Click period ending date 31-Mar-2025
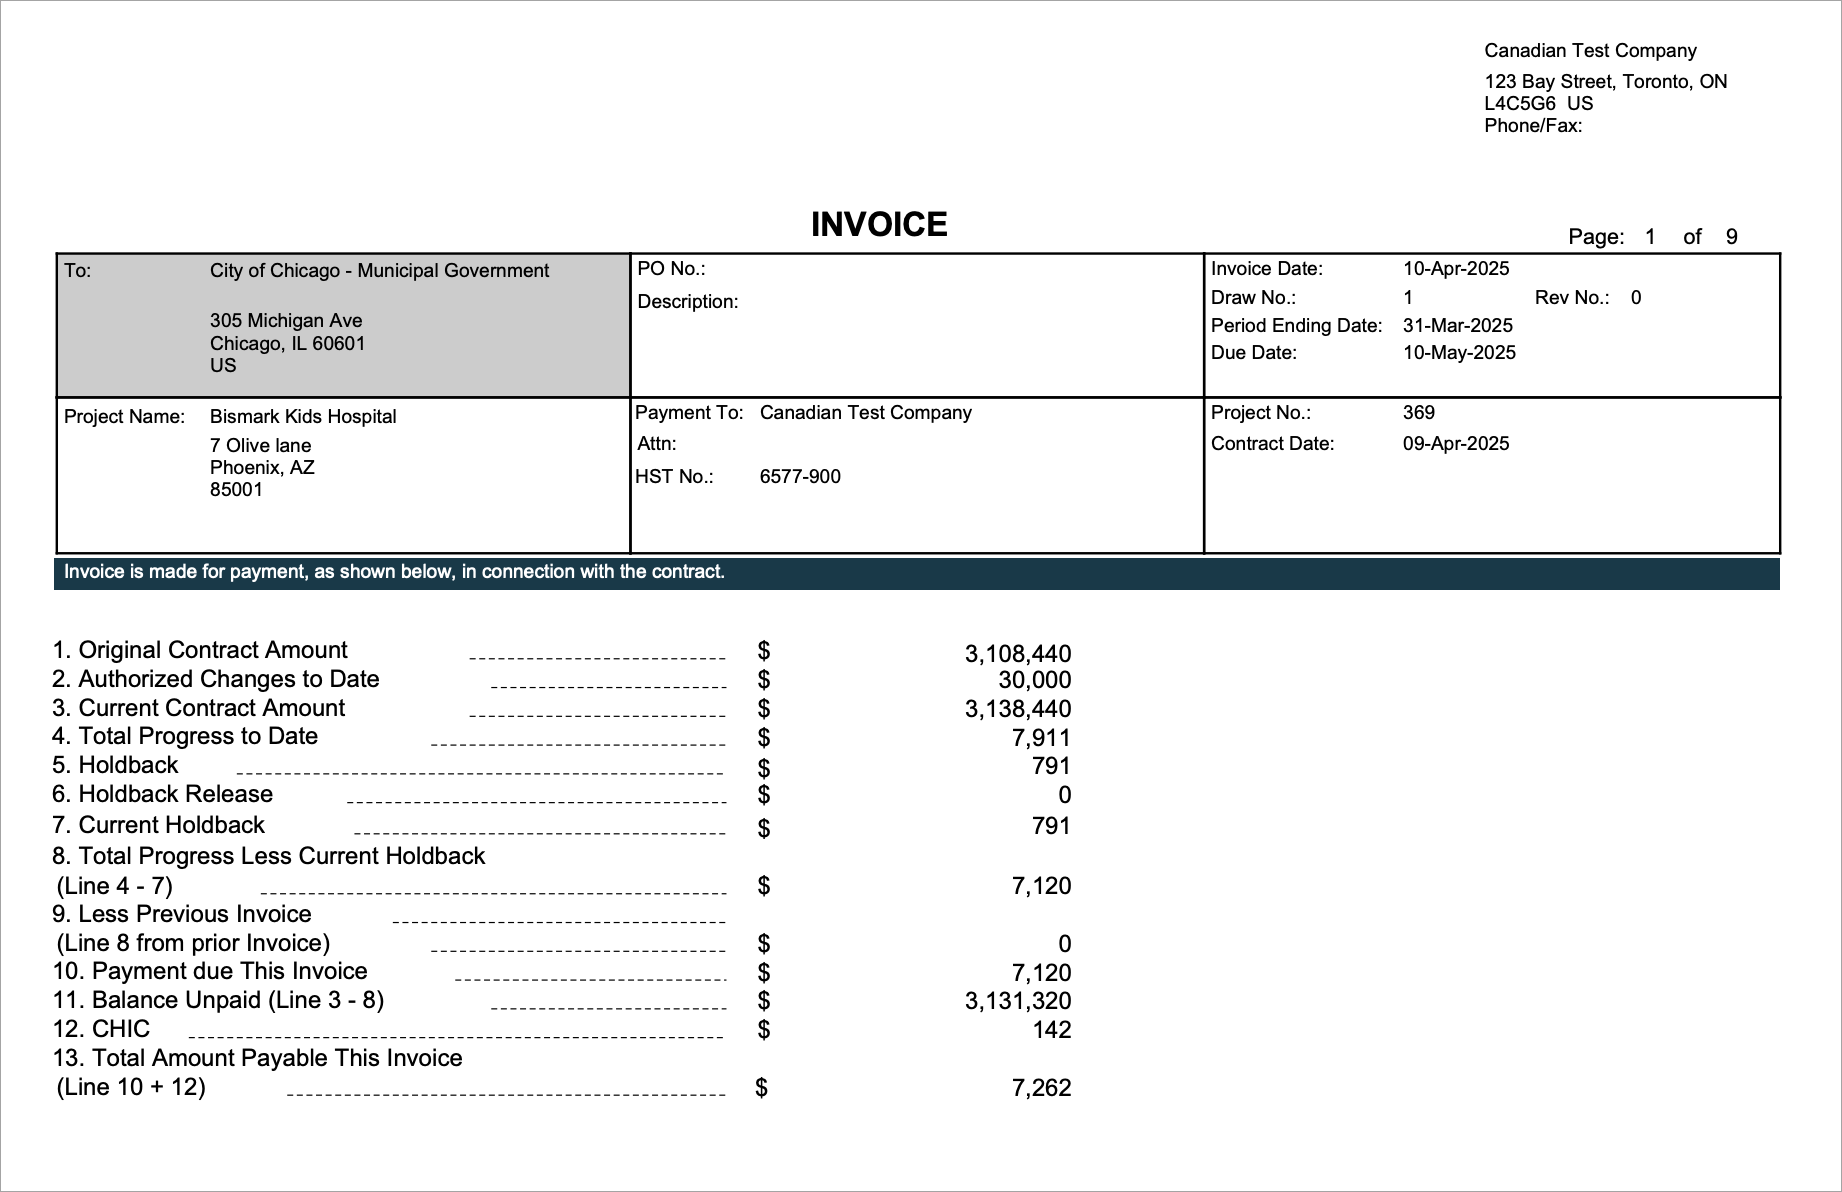The image size is (1842, 1192). tap(1458, 326)
